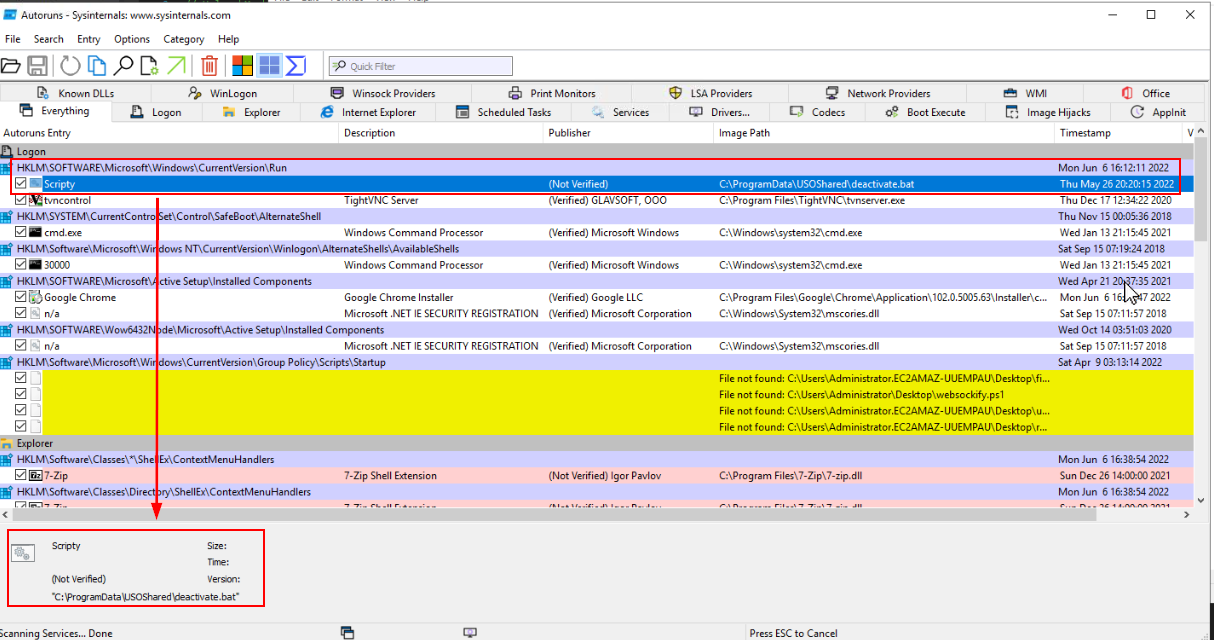
Task: Click the Save floppy disk icon
Action: click(38, 66)
